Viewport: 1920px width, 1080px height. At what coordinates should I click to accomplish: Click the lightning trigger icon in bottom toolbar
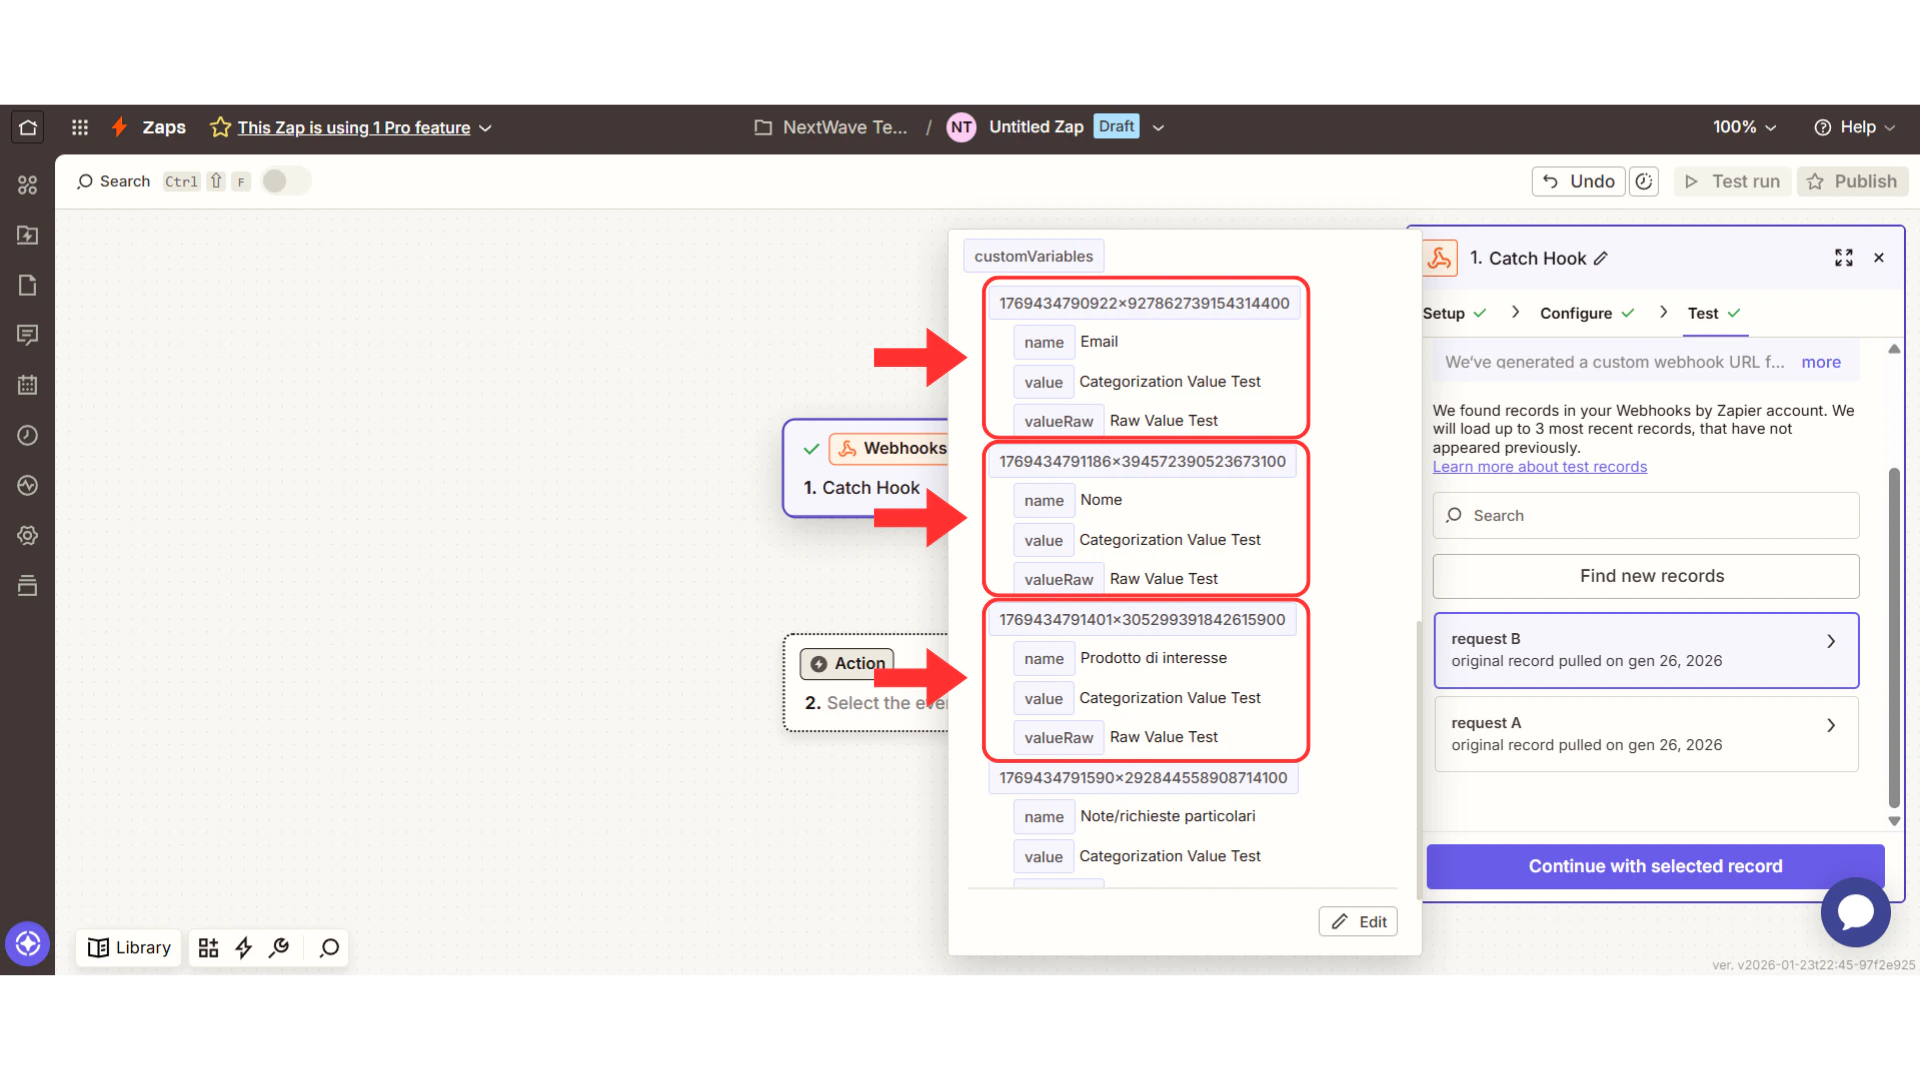[244, 947]
